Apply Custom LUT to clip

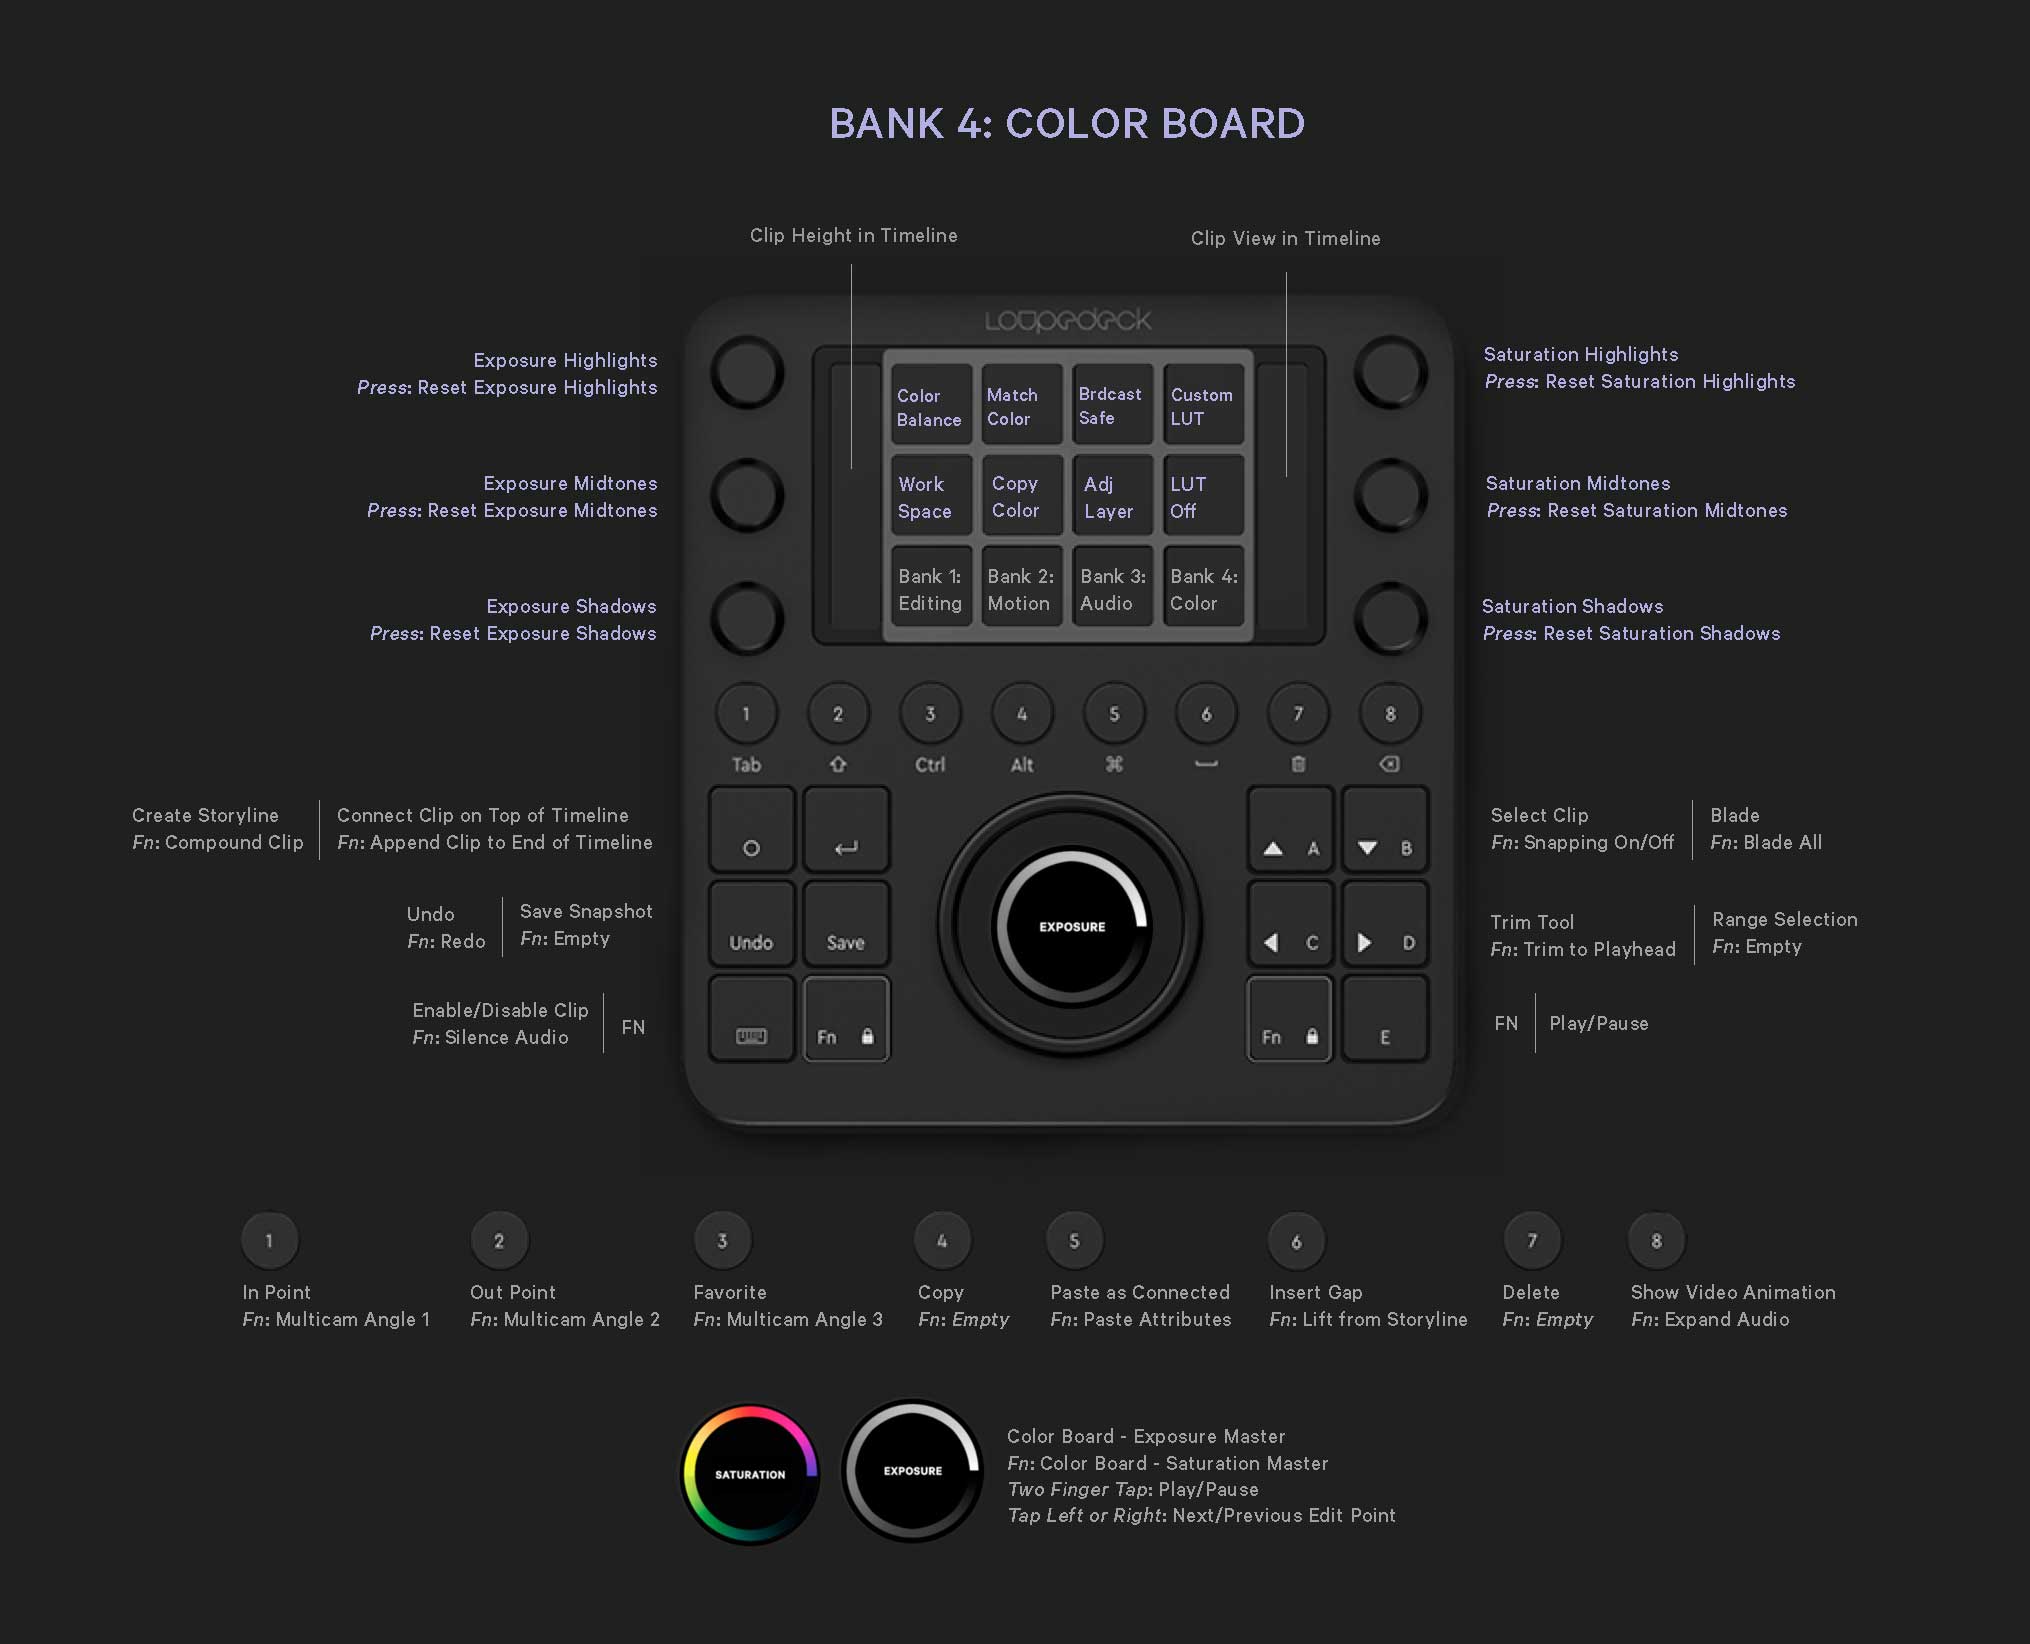click(1201, 408)
